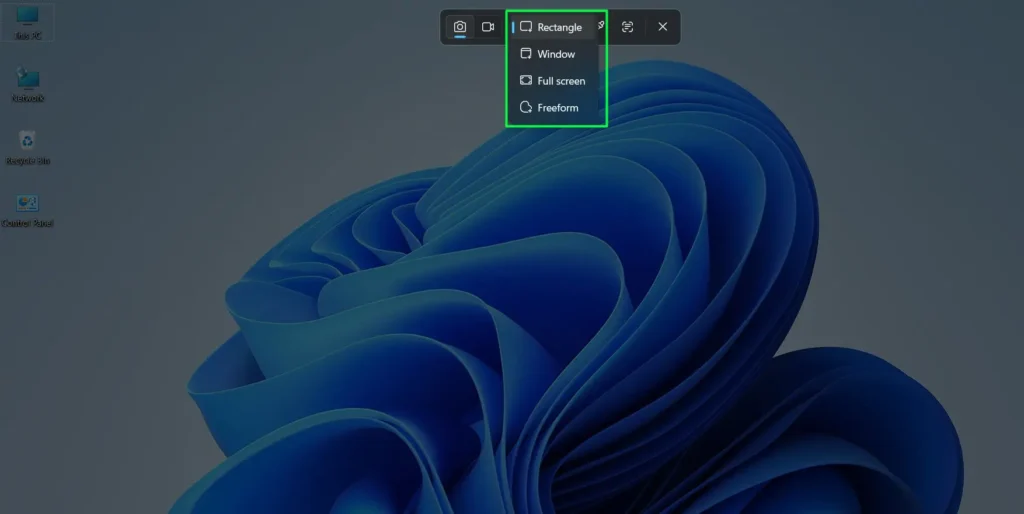The height and width of the screenshot is (514, 1024).
Task: Switch to video Record mode
Action: (488, 27)
